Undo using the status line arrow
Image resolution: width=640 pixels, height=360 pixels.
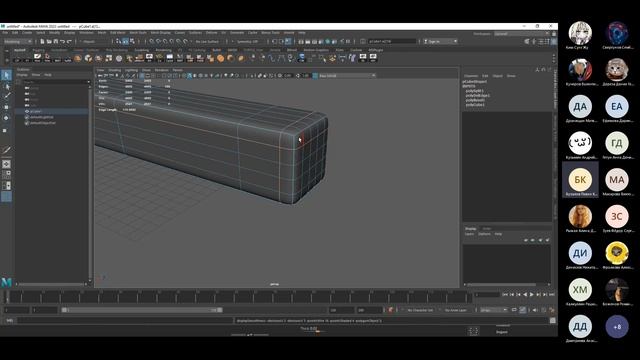pos(62,41)
